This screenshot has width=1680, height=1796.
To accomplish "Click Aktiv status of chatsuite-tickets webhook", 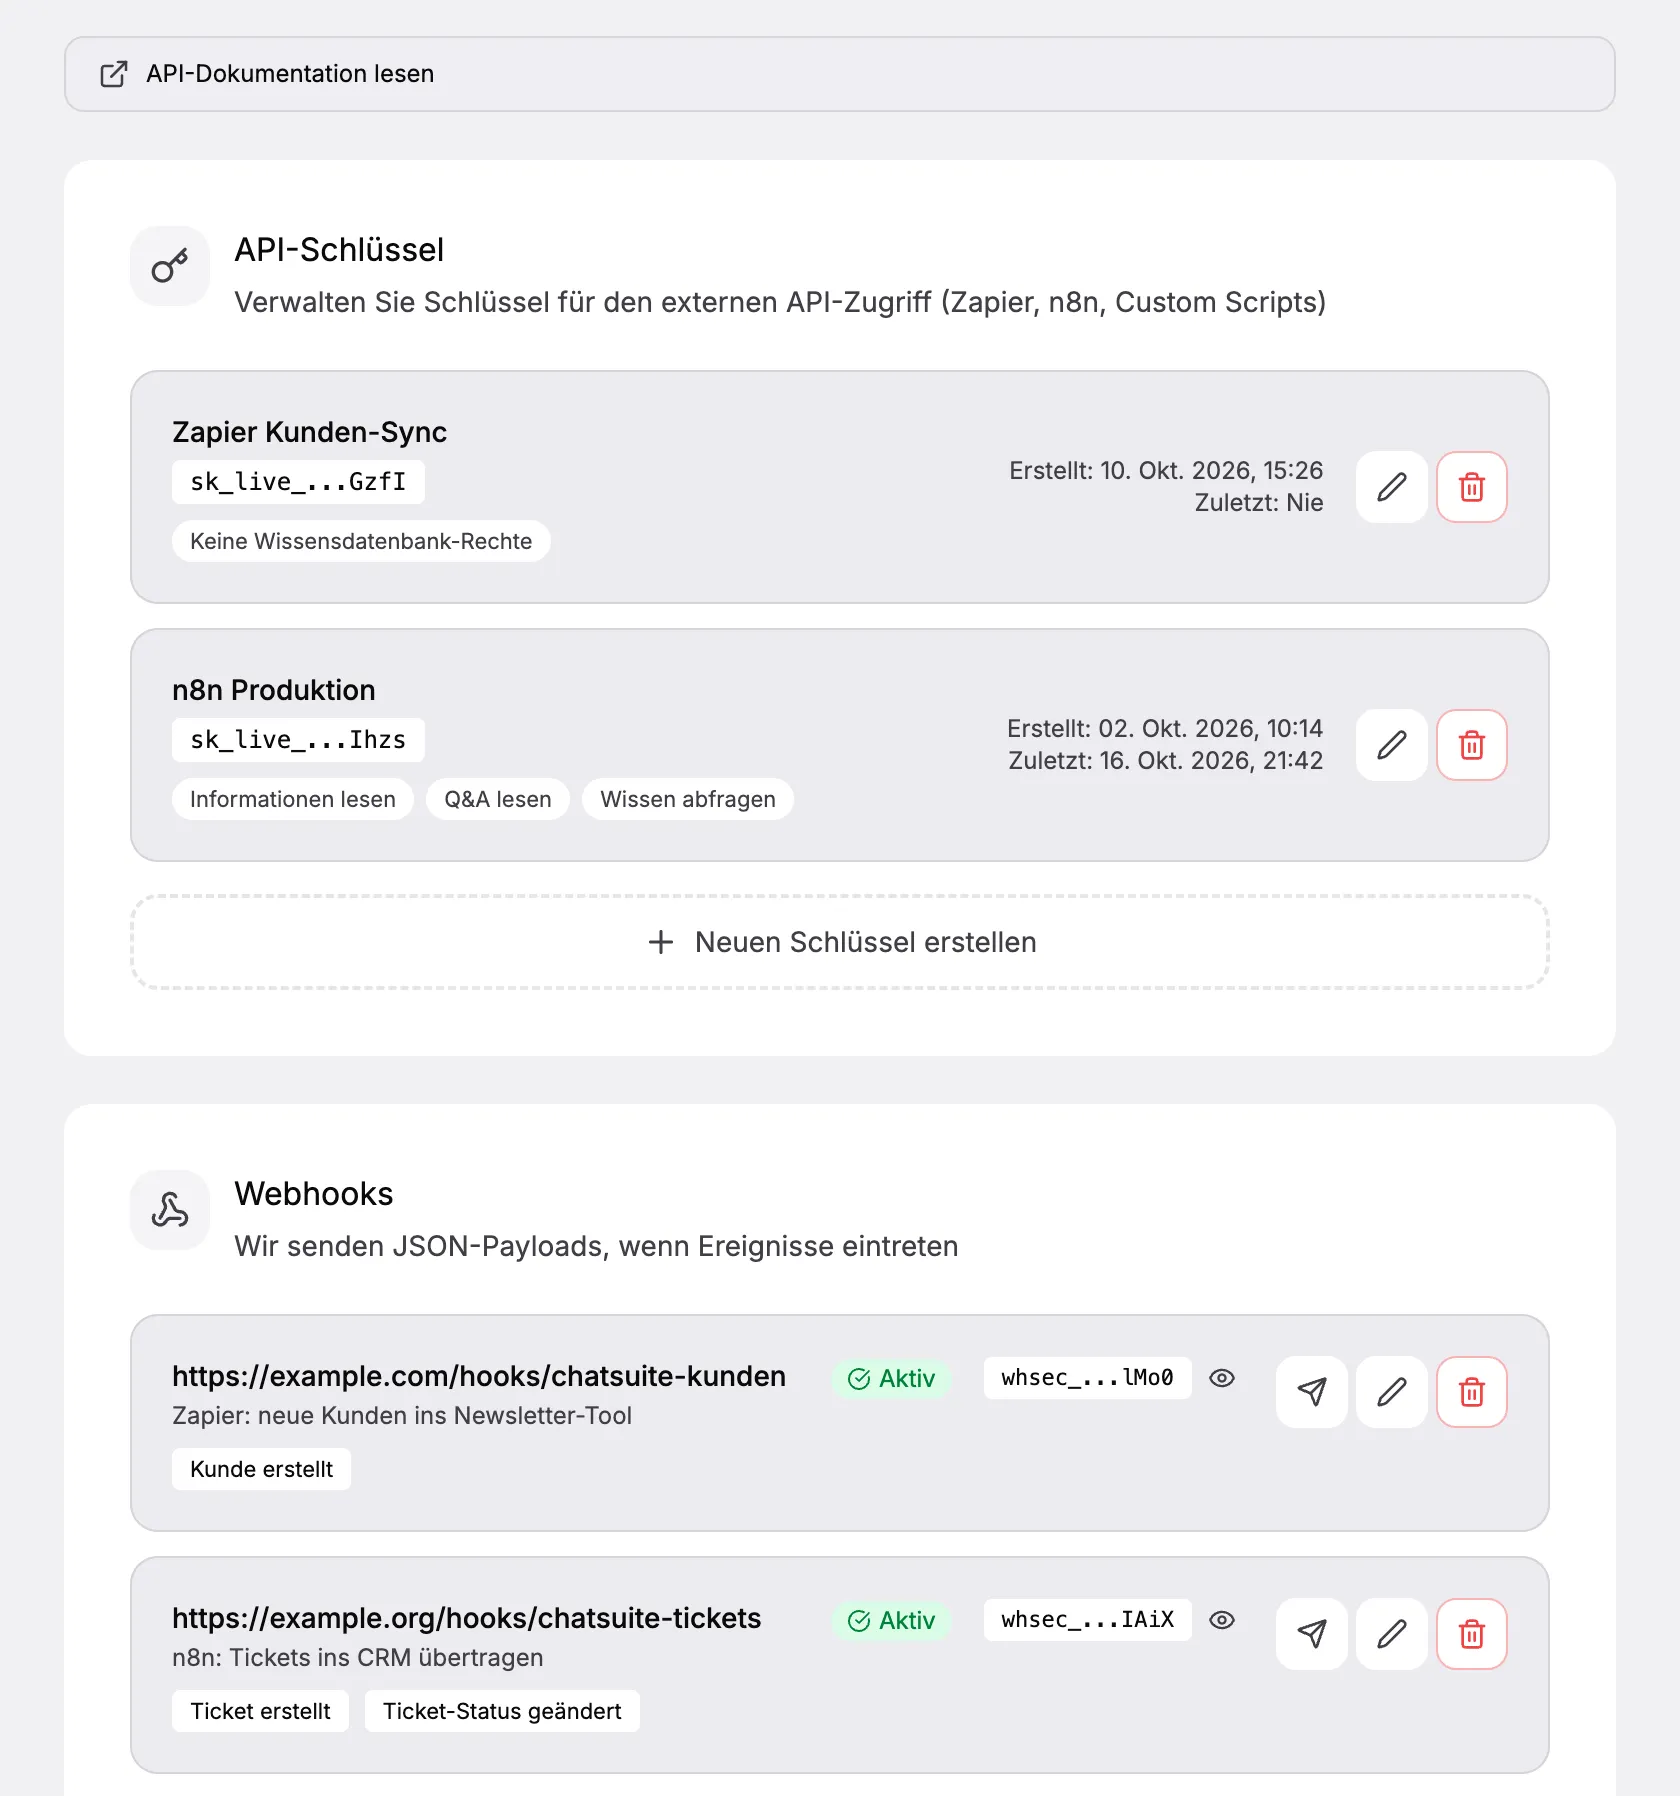I will 892,1621.
